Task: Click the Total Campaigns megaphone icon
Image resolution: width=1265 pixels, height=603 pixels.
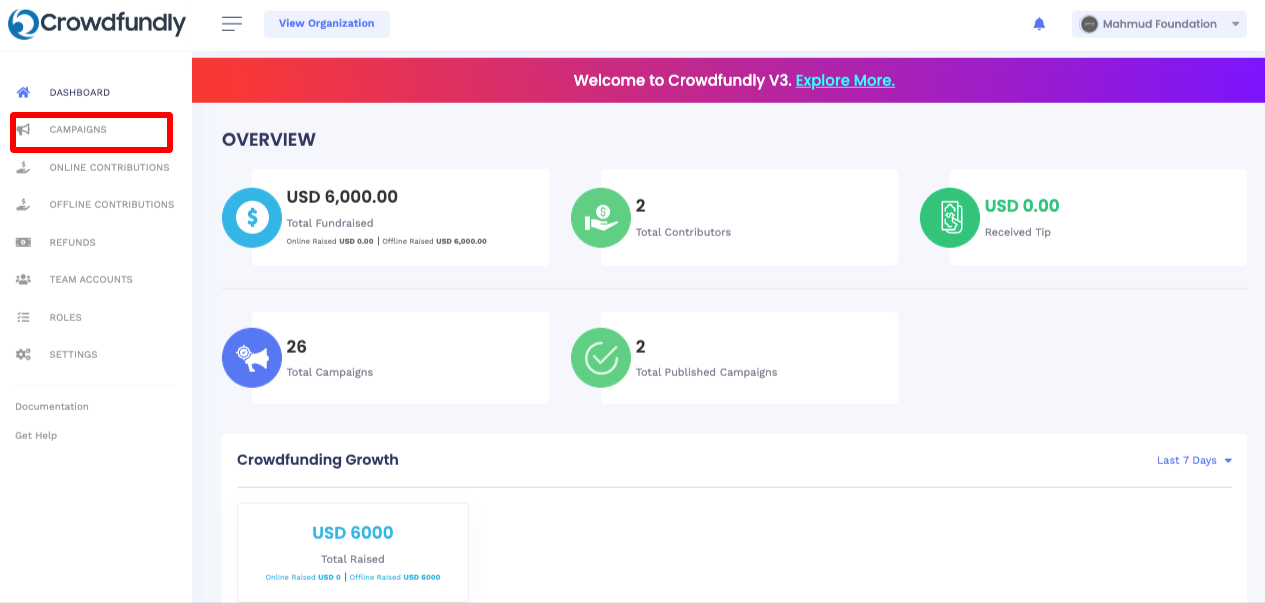Action: pos(252,358)
